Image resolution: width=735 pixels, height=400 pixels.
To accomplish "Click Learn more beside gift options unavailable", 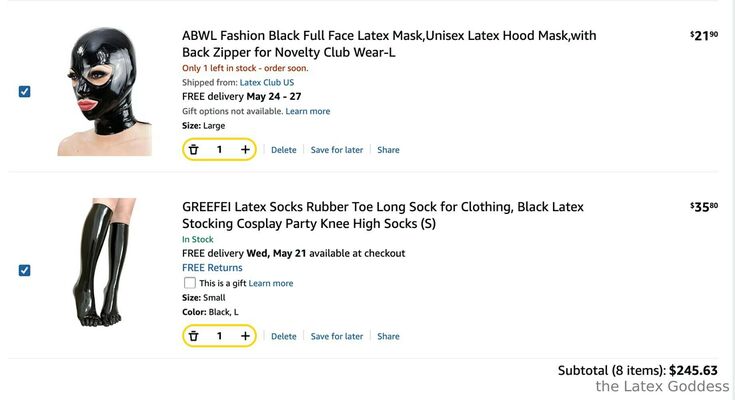I will tap(308, 111).
